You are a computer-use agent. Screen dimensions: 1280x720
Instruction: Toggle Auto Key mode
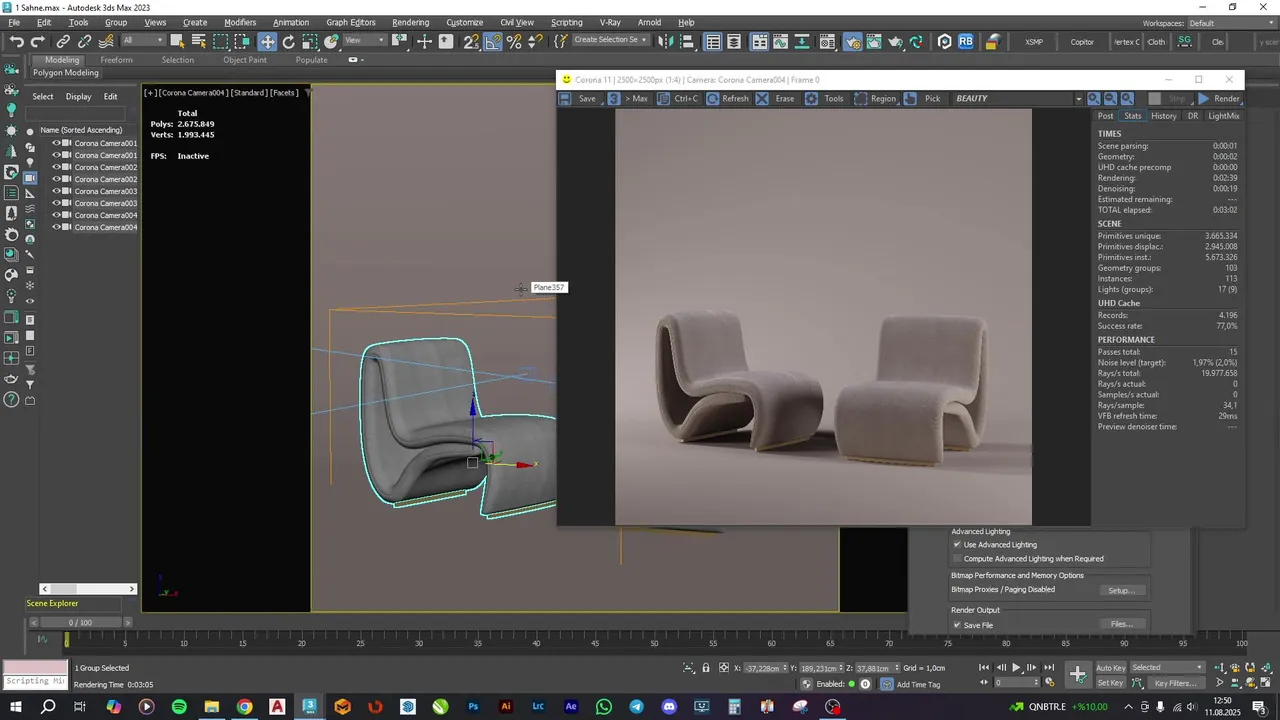pyautogui.click(x=1110, y=668)
